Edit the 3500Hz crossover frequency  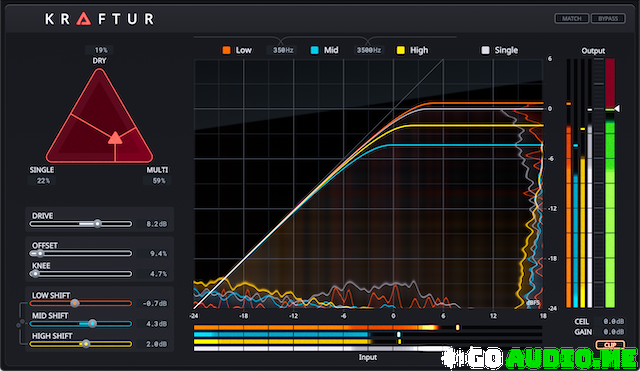point(369,50)
